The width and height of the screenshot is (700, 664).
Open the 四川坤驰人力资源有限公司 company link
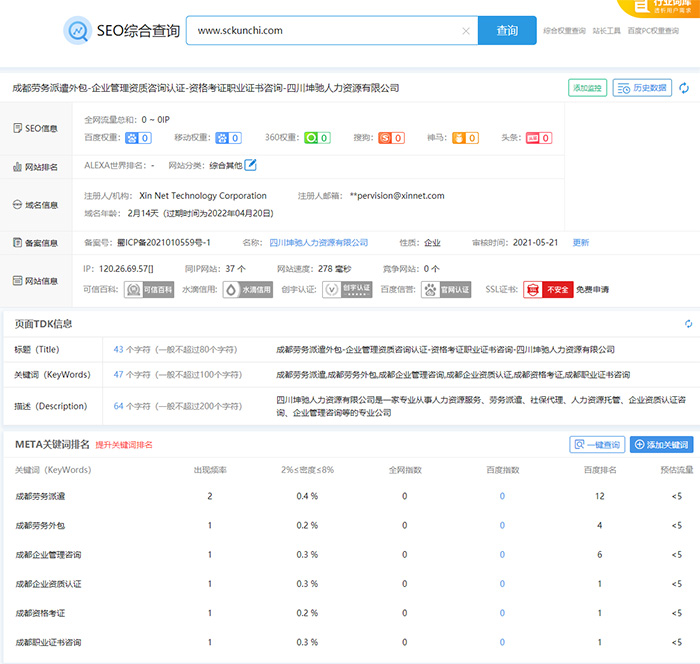coord(319,242)
